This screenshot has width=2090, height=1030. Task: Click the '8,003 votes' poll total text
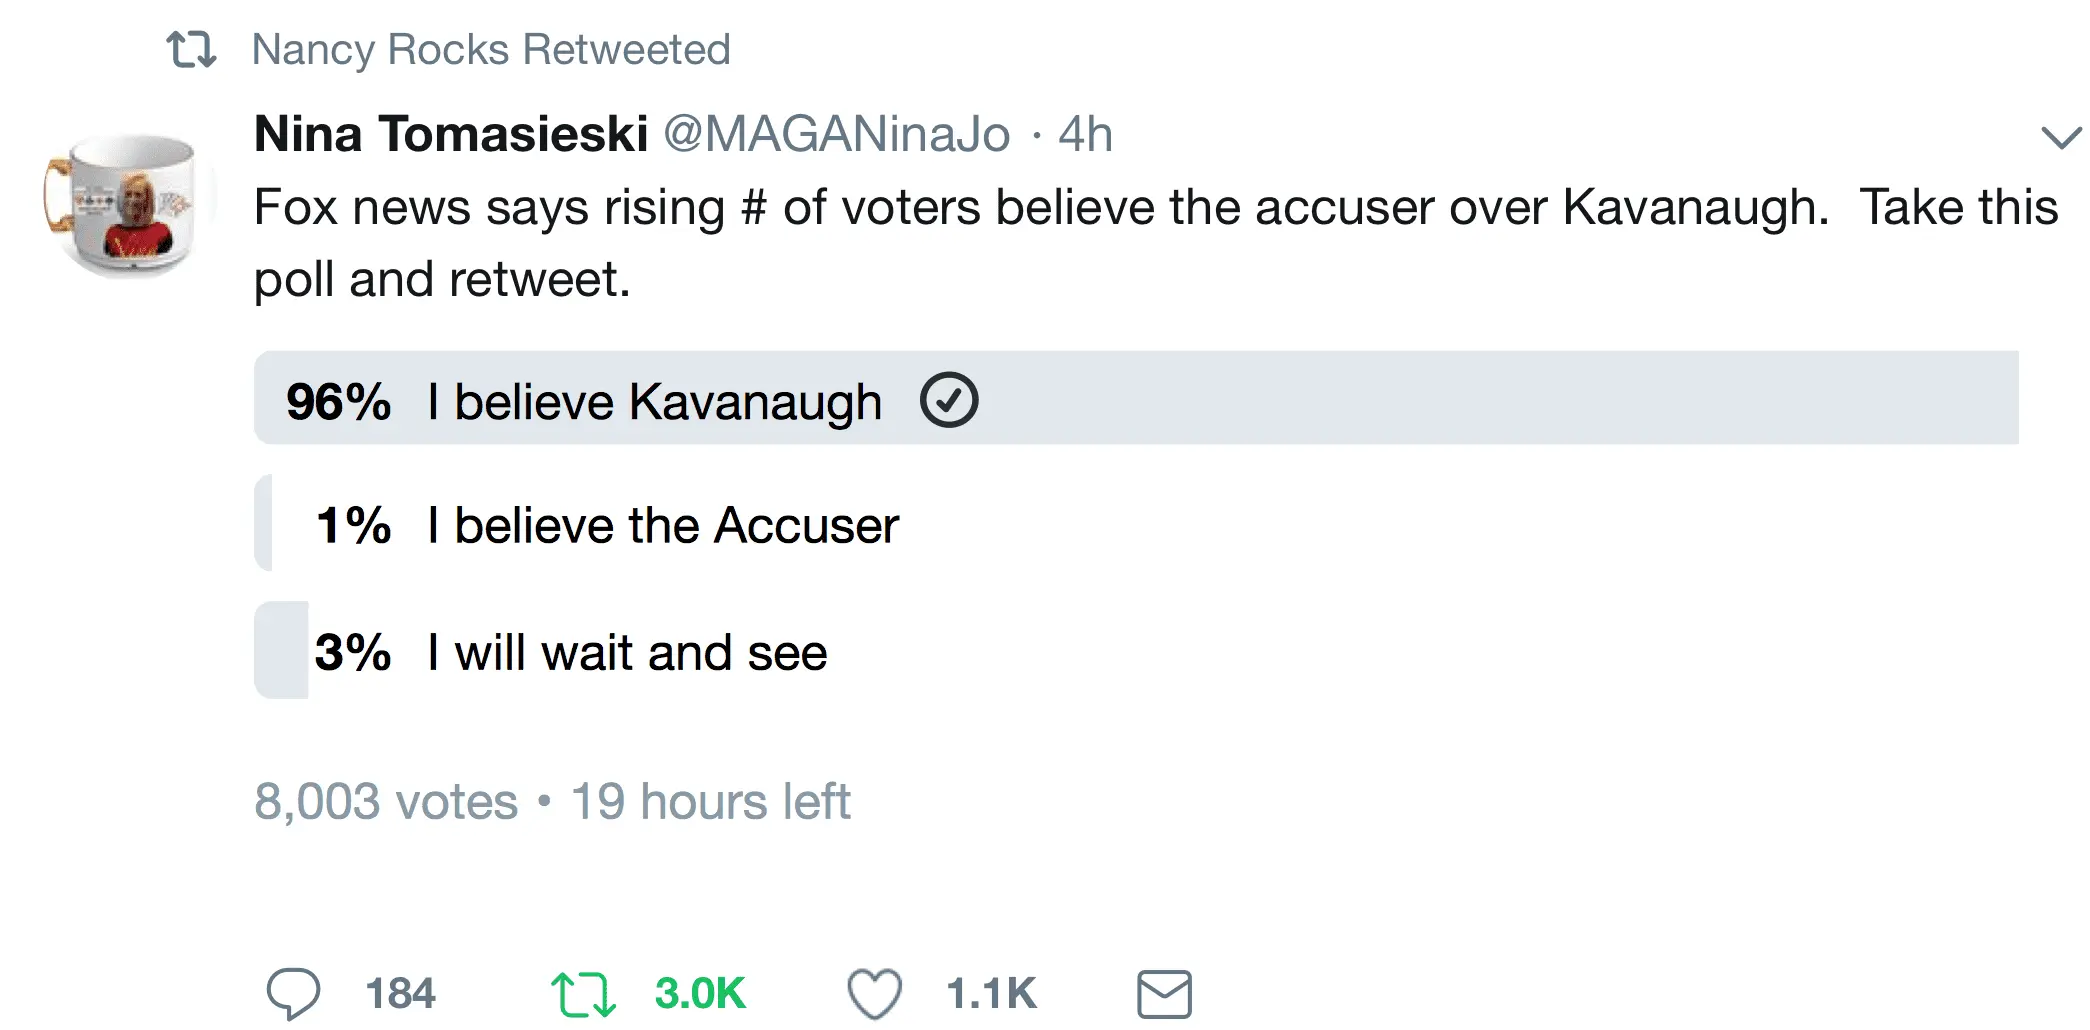pos(386,802)
